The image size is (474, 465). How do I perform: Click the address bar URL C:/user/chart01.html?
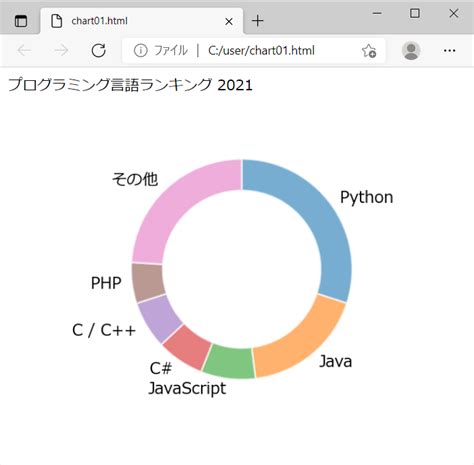click(x=261, y=51)
